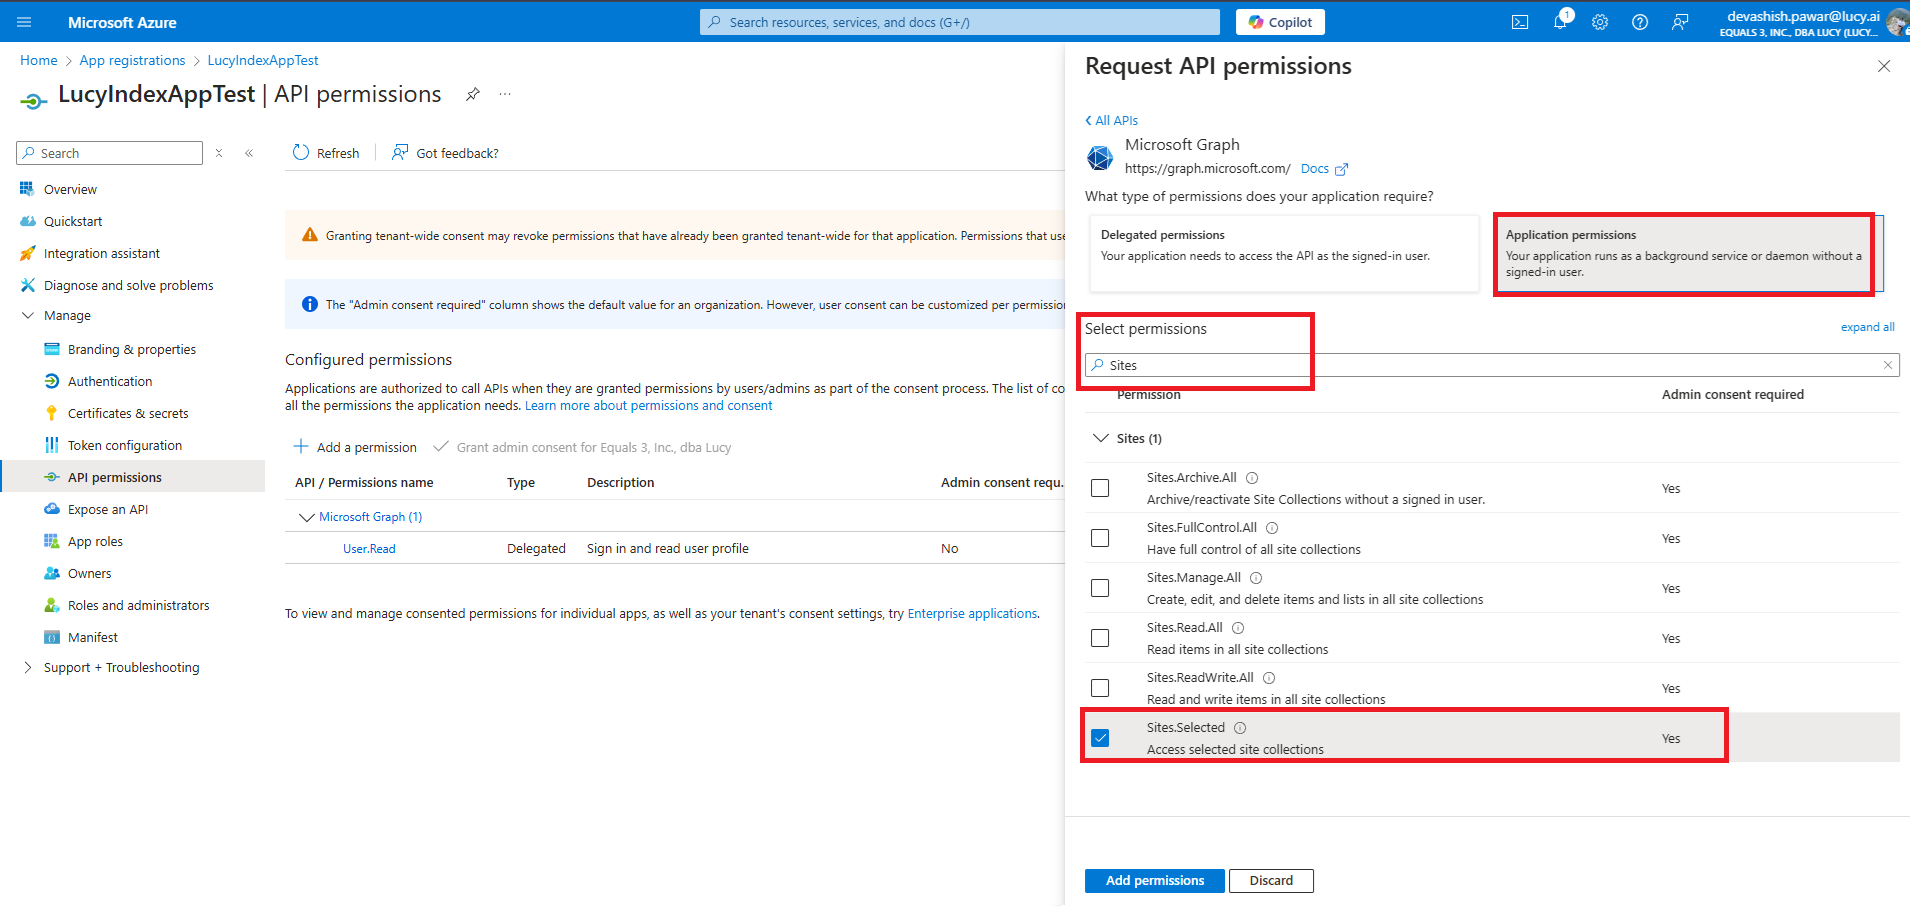Open the portal settings gear
The height and width of the screenshot is (906, 1910).
(x=1600, y=22)
